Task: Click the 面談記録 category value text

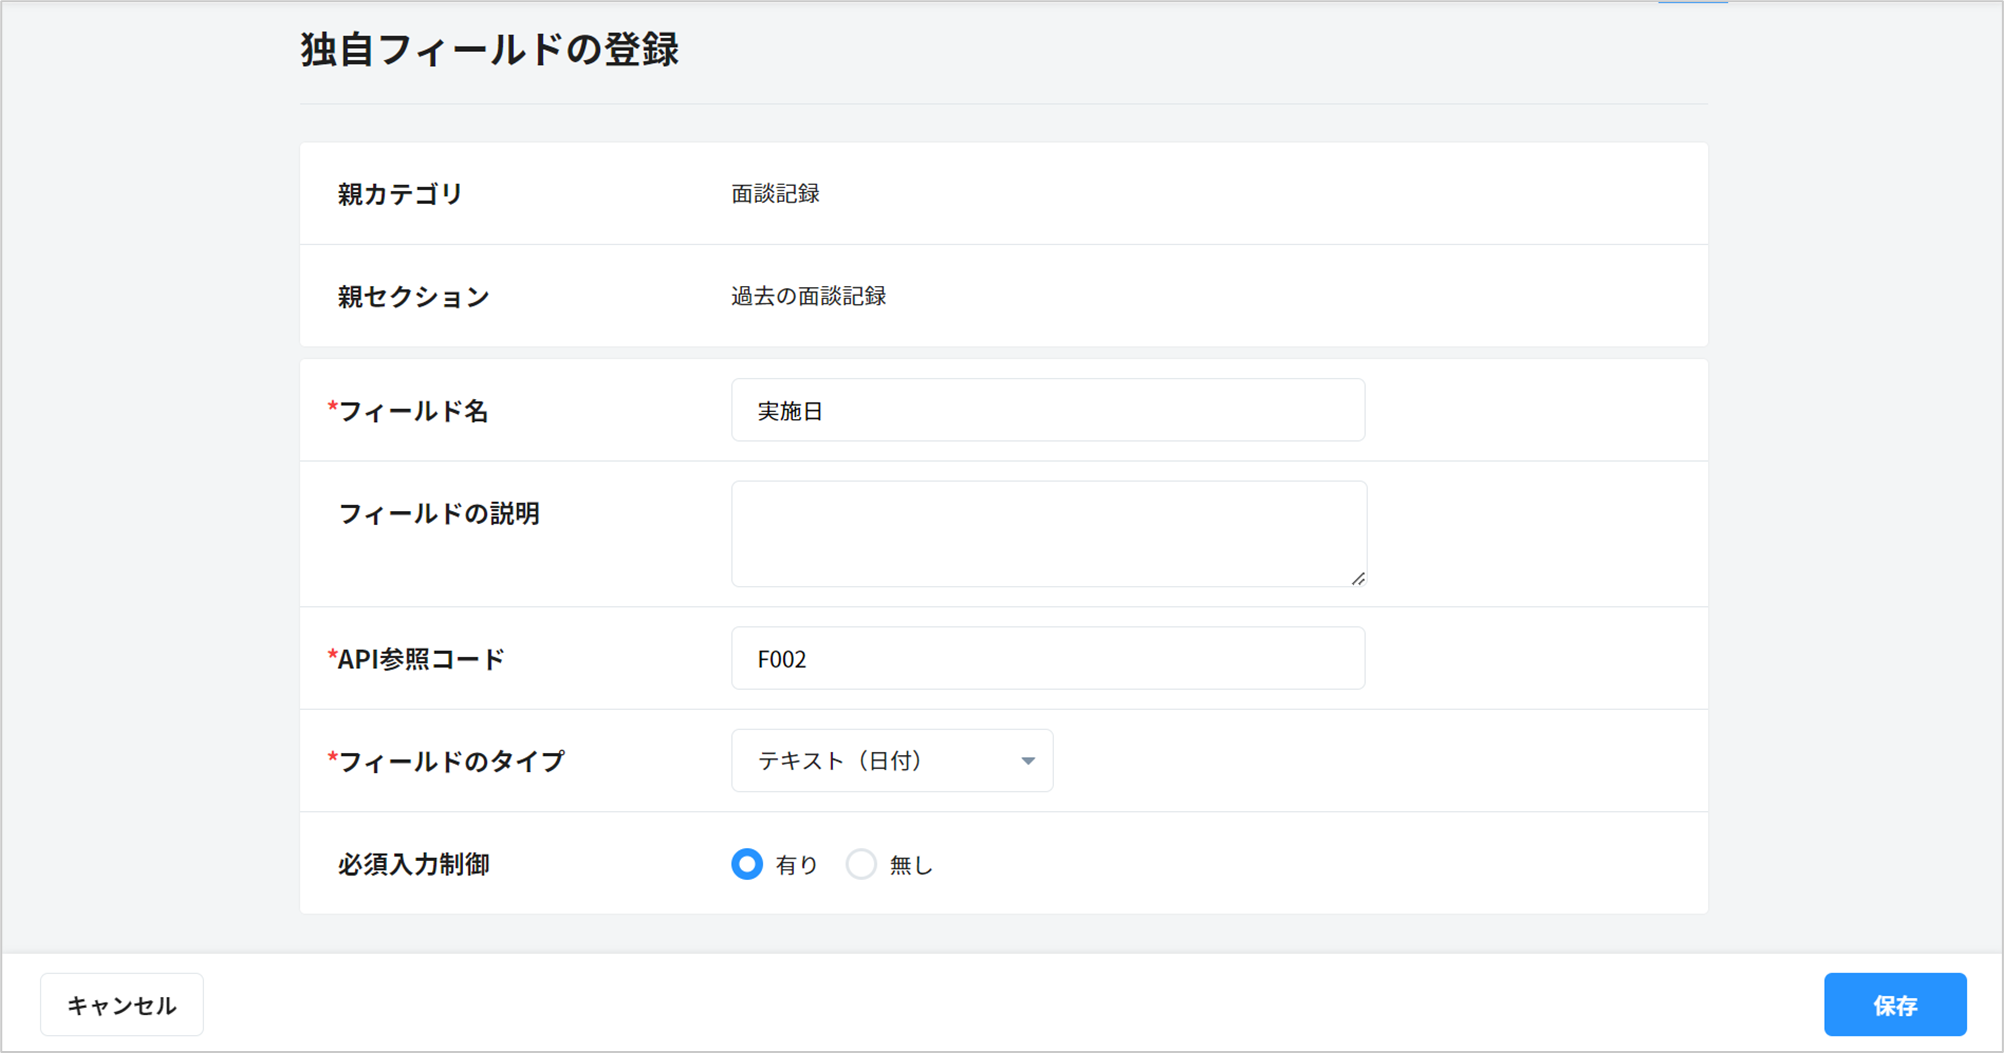Action: point(775,194)
